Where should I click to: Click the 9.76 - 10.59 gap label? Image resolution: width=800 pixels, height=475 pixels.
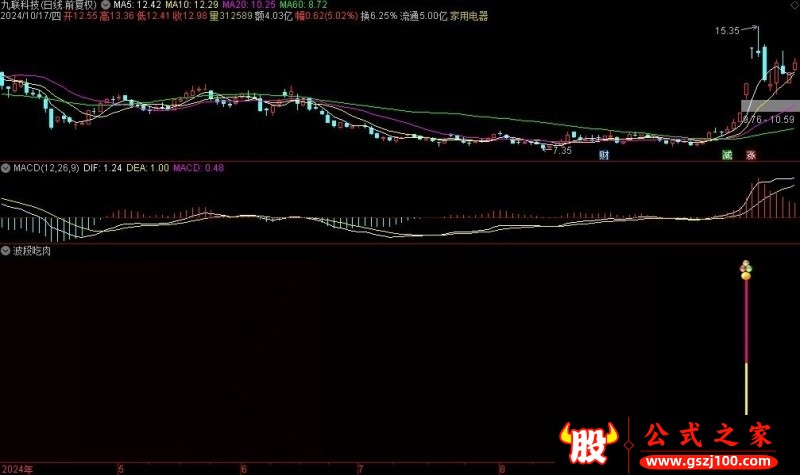(x=769, y=119)
